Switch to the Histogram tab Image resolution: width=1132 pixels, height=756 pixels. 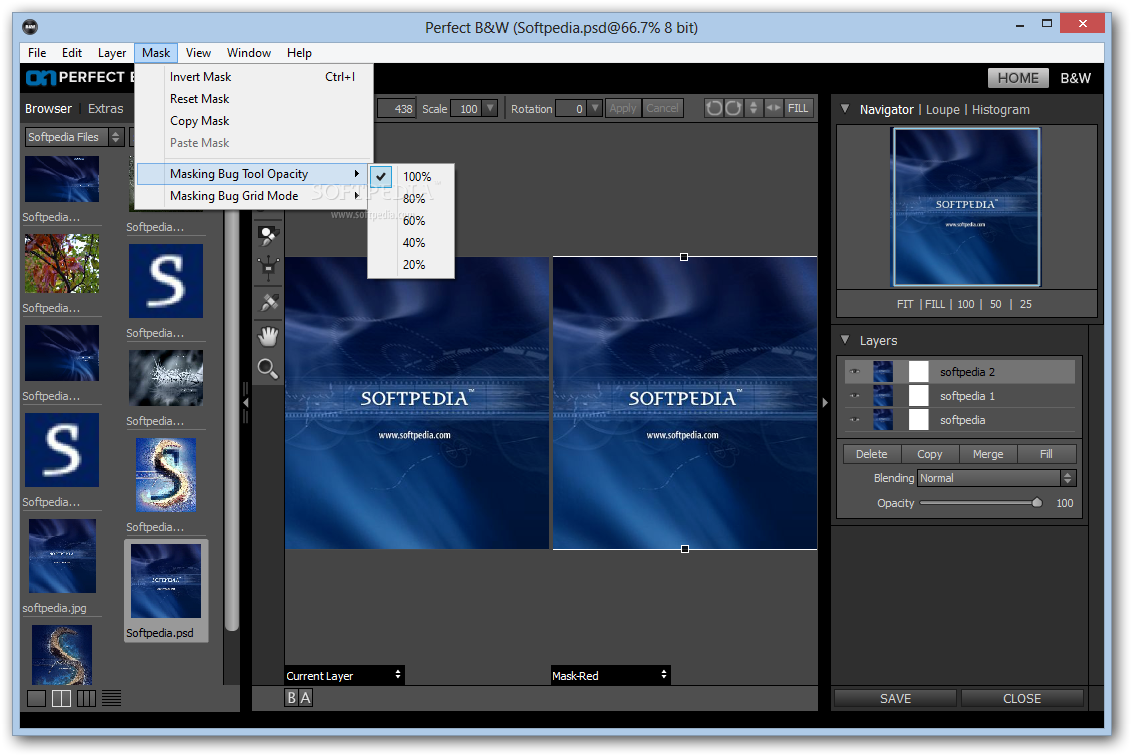tap(1001, 110)
